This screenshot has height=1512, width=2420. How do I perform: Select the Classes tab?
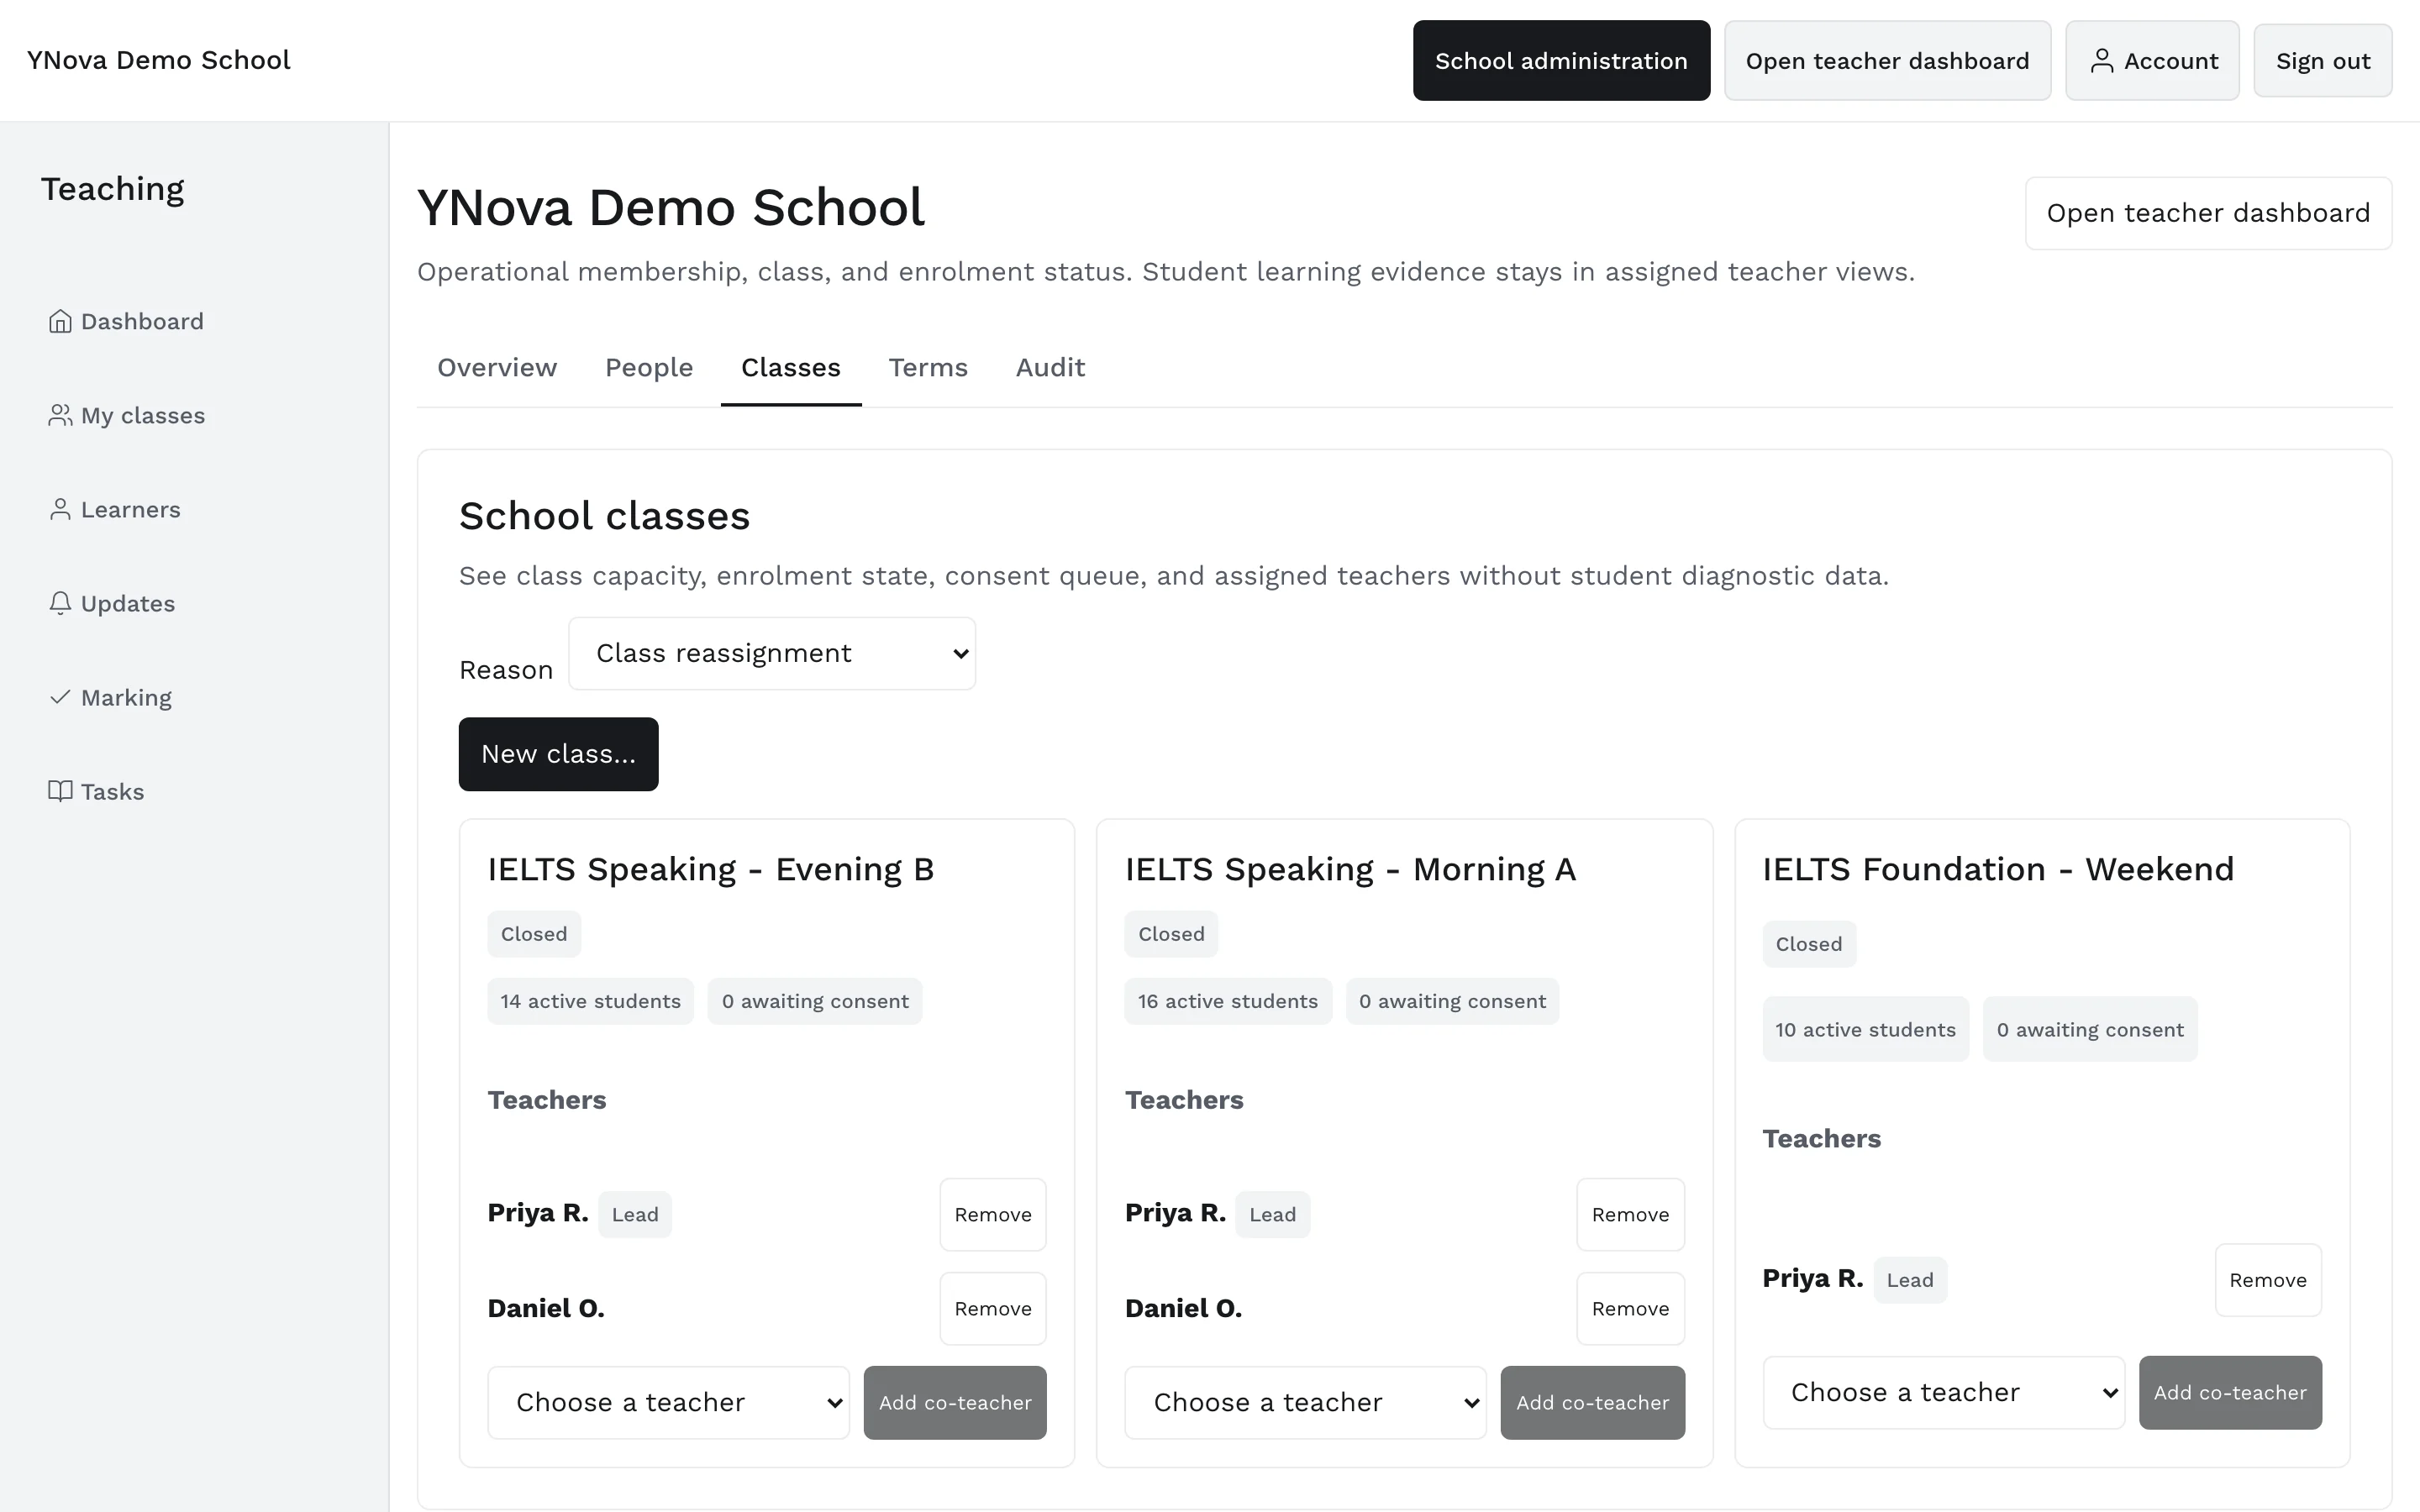click(791, 367)
